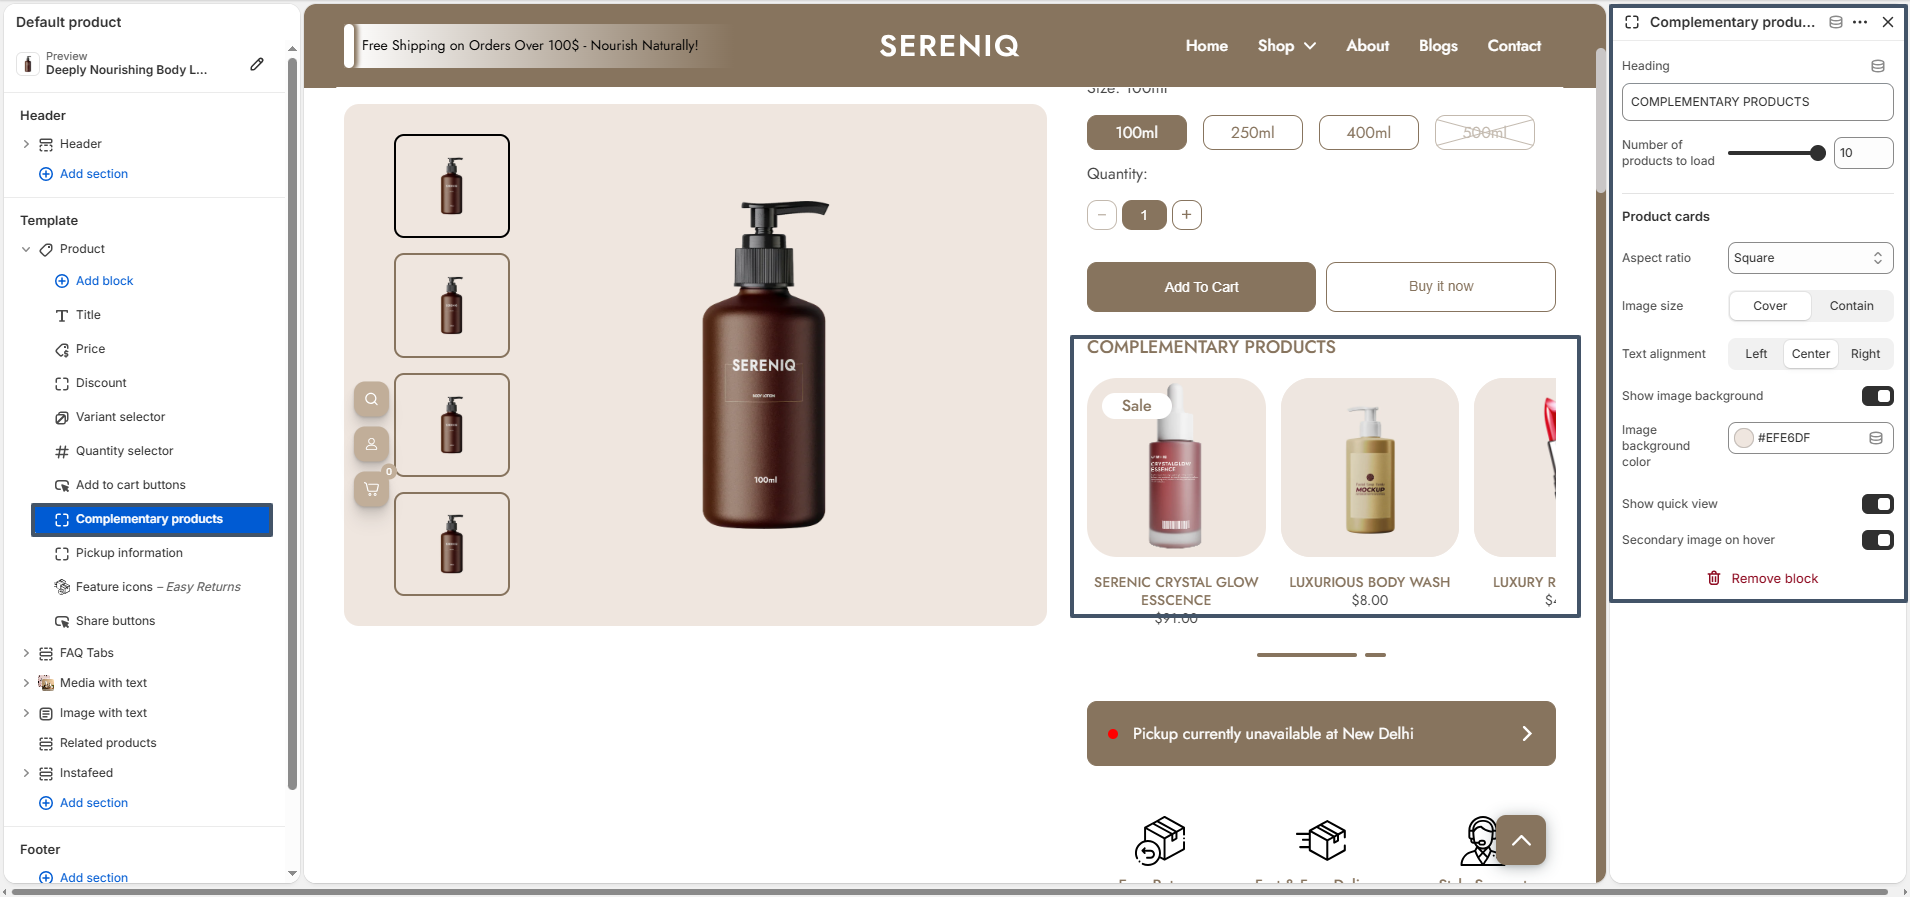The image size is (1910, 897).
Task: Open the pickup availability details chevron
Action: click(x=1527, y=734)
